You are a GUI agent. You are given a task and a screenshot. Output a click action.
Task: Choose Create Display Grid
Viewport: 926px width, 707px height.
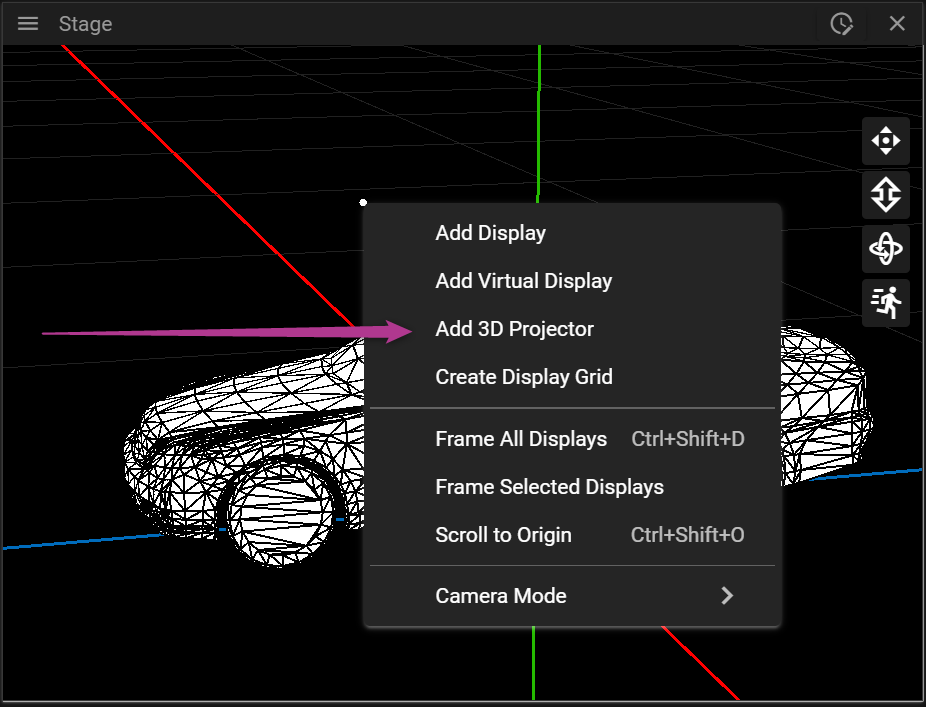pos(523,377)
